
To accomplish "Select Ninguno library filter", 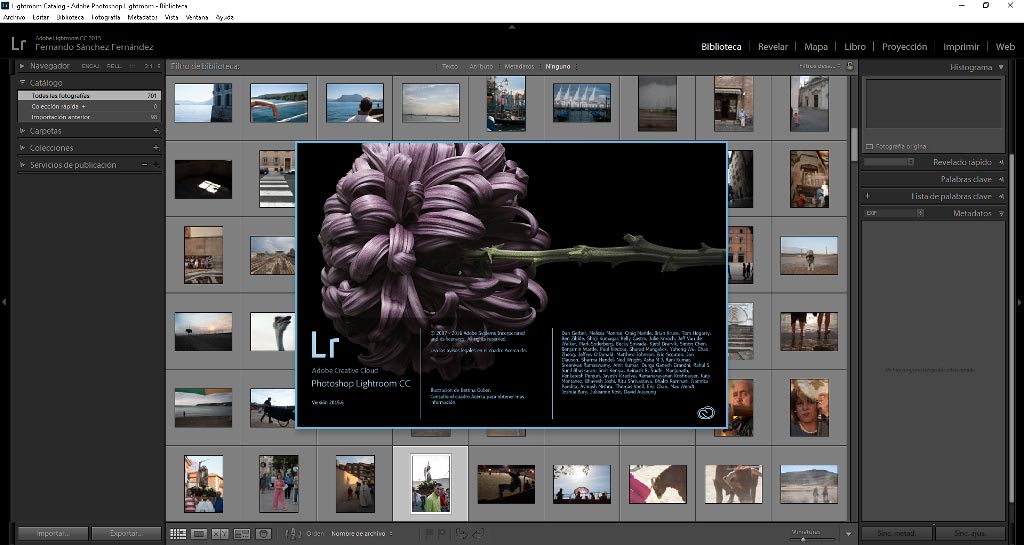I will coord(558,67).
